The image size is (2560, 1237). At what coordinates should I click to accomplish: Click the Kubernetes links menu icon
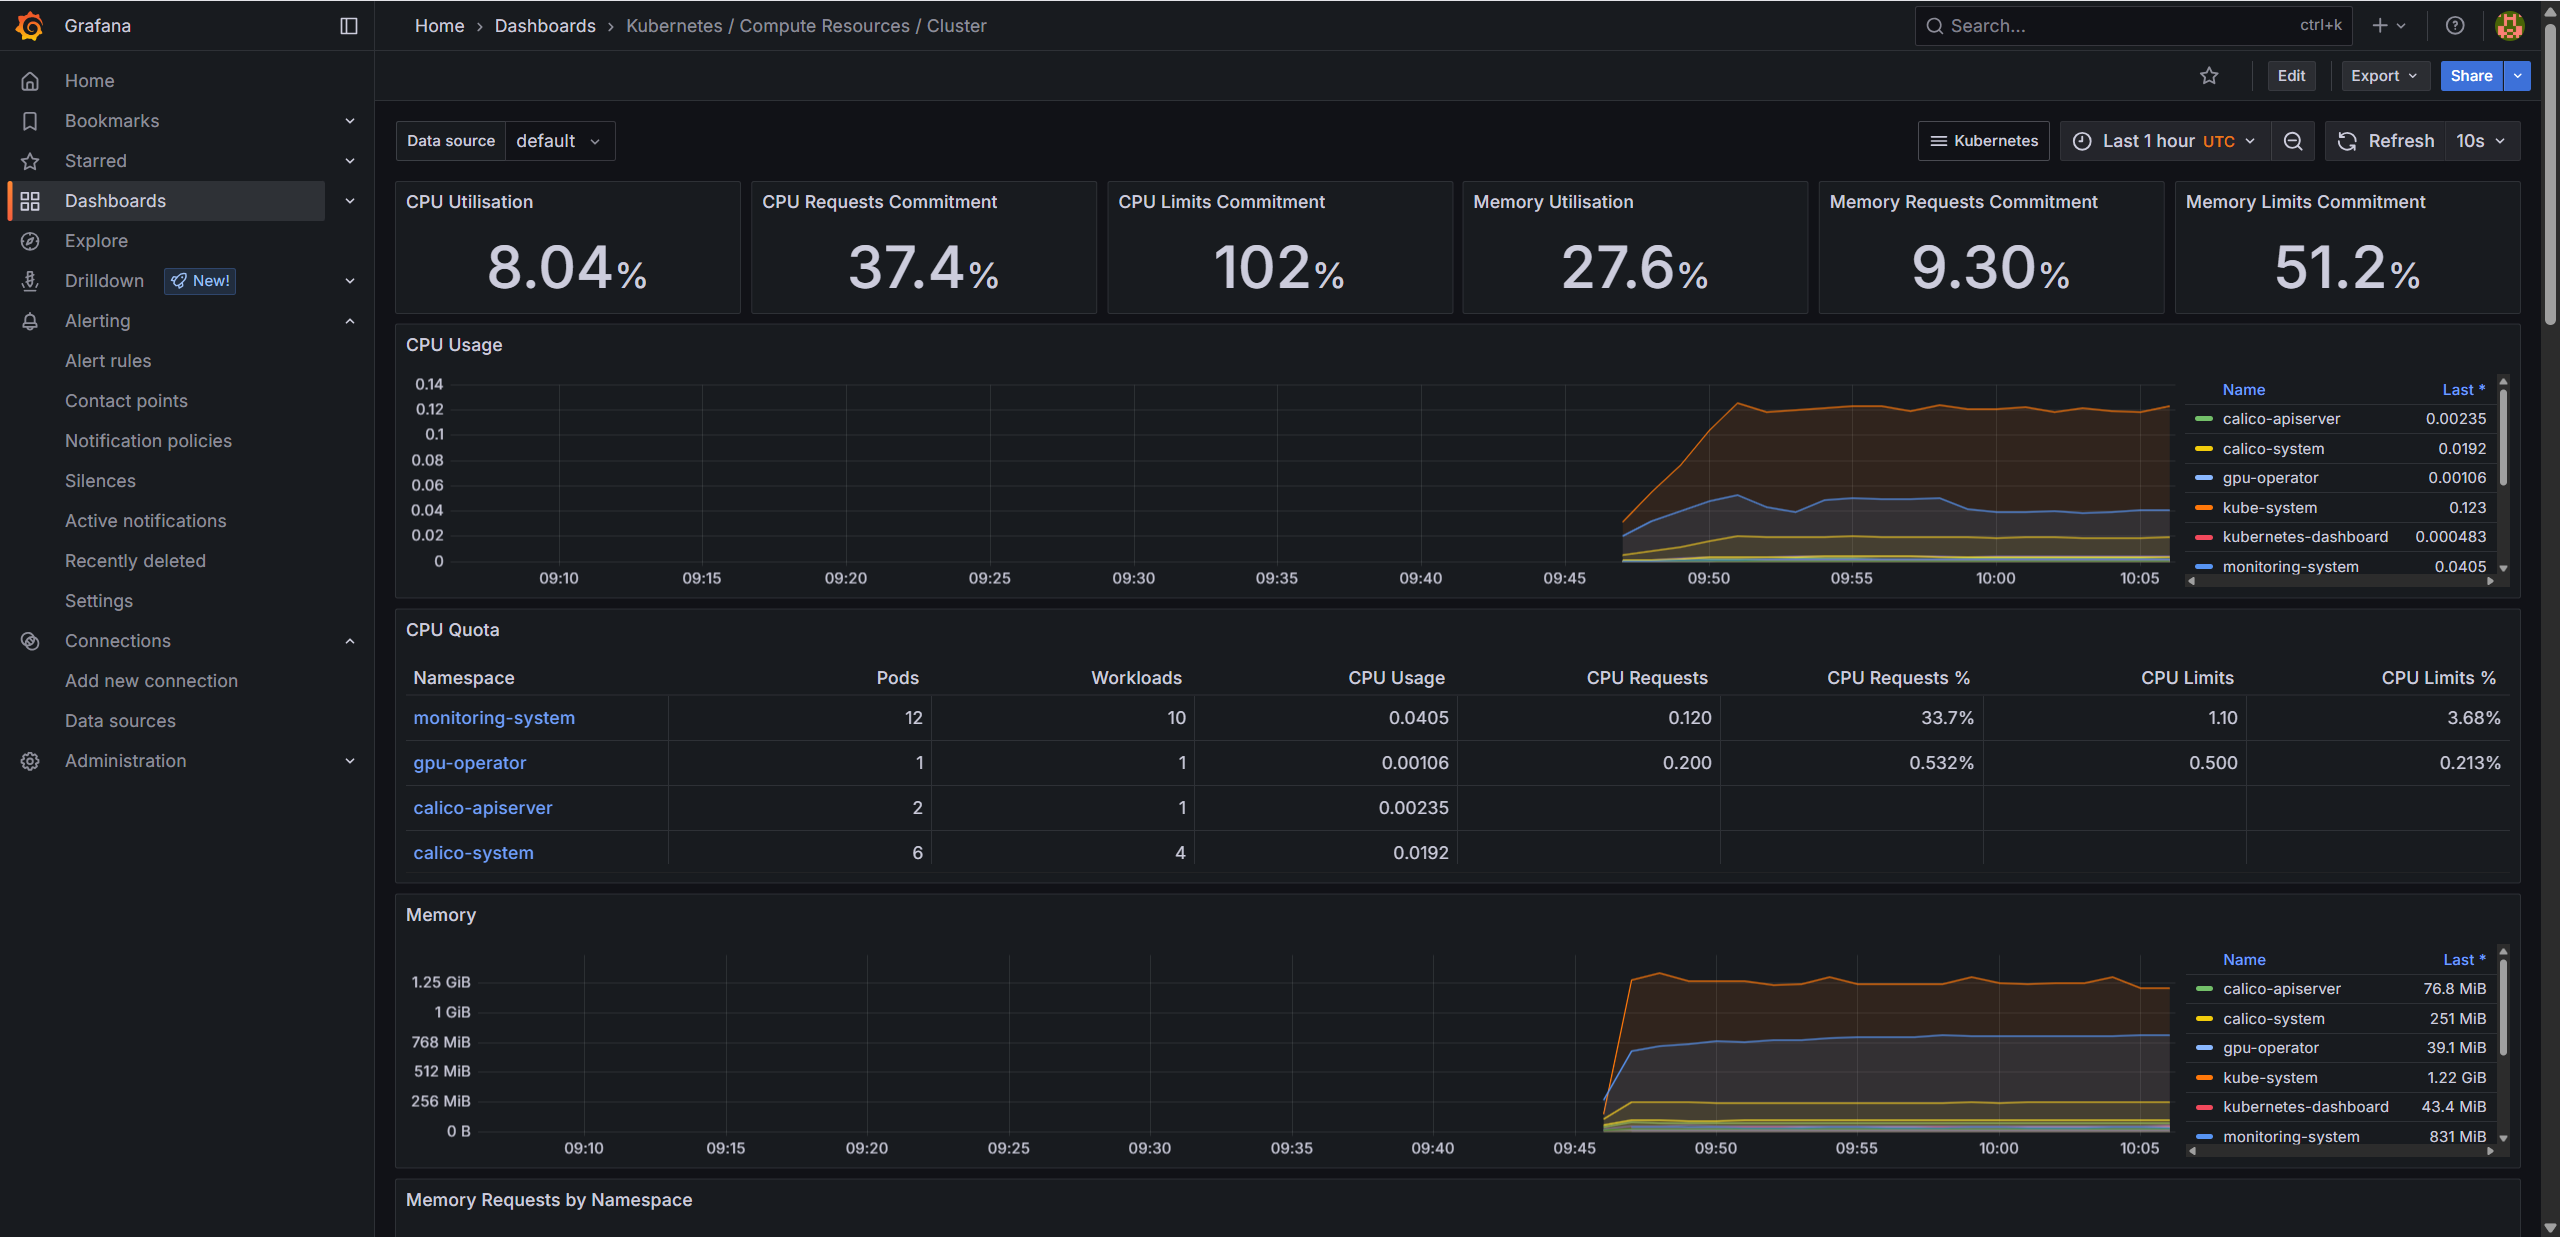[x=1938, y=141]
